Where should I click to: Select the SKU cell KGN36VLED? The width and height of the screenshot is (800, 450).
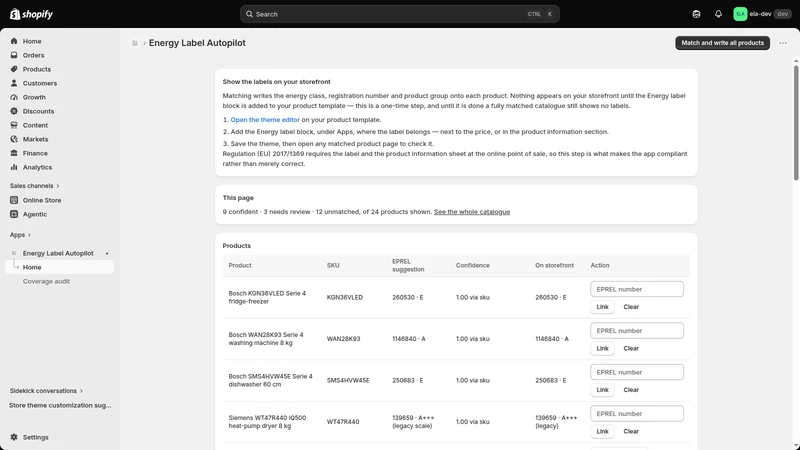[x=345, y=297]
